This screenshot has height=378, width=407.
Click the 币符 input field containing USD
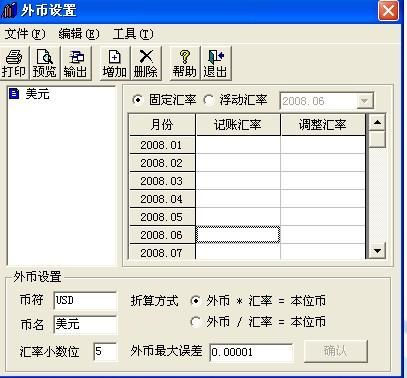(x=85, y=300)
